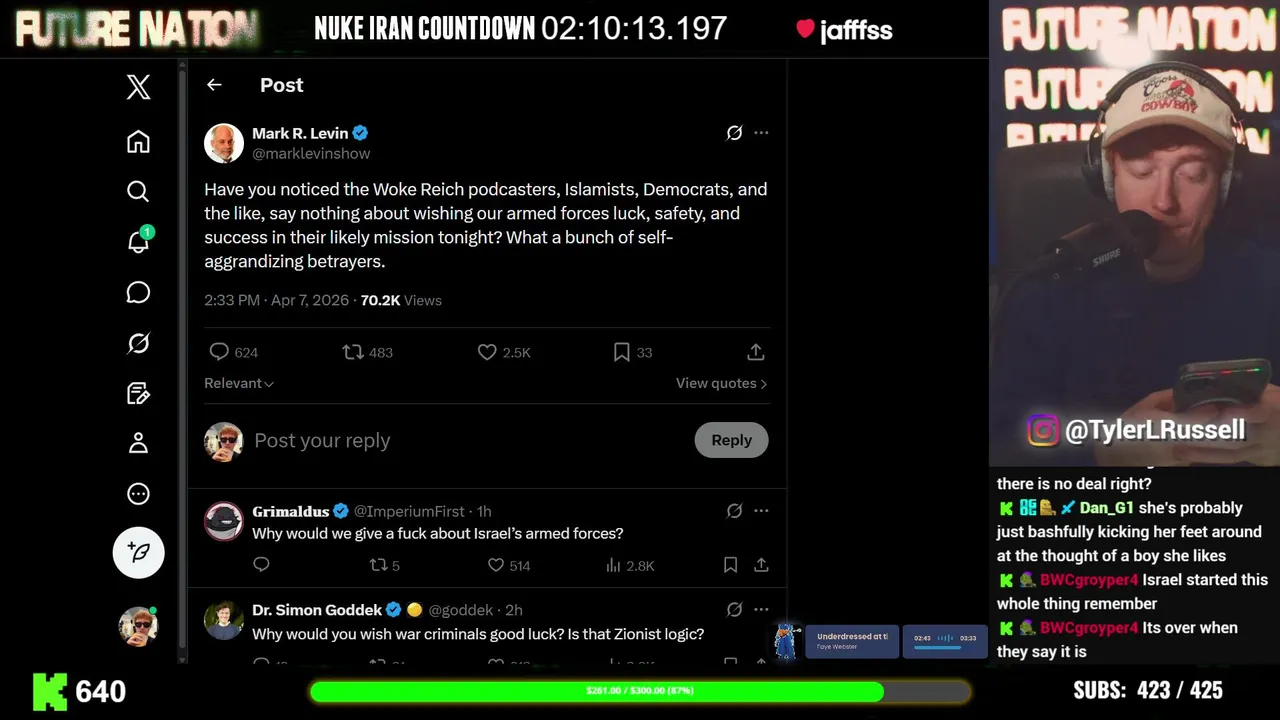Open the Messages chat icon
1280x720 pixels.
138,292
